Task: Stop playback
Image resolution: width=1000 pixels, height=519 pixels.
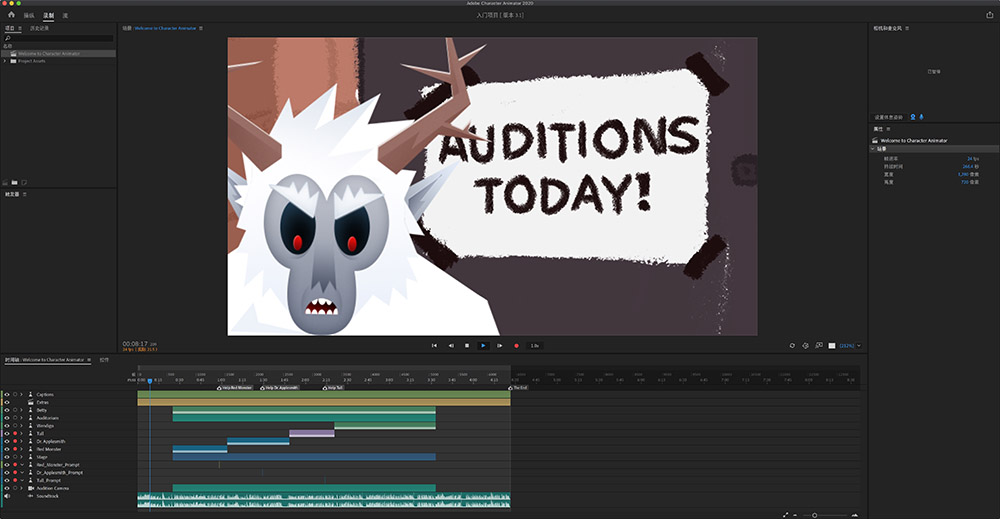Action: [x=467, y=346]
